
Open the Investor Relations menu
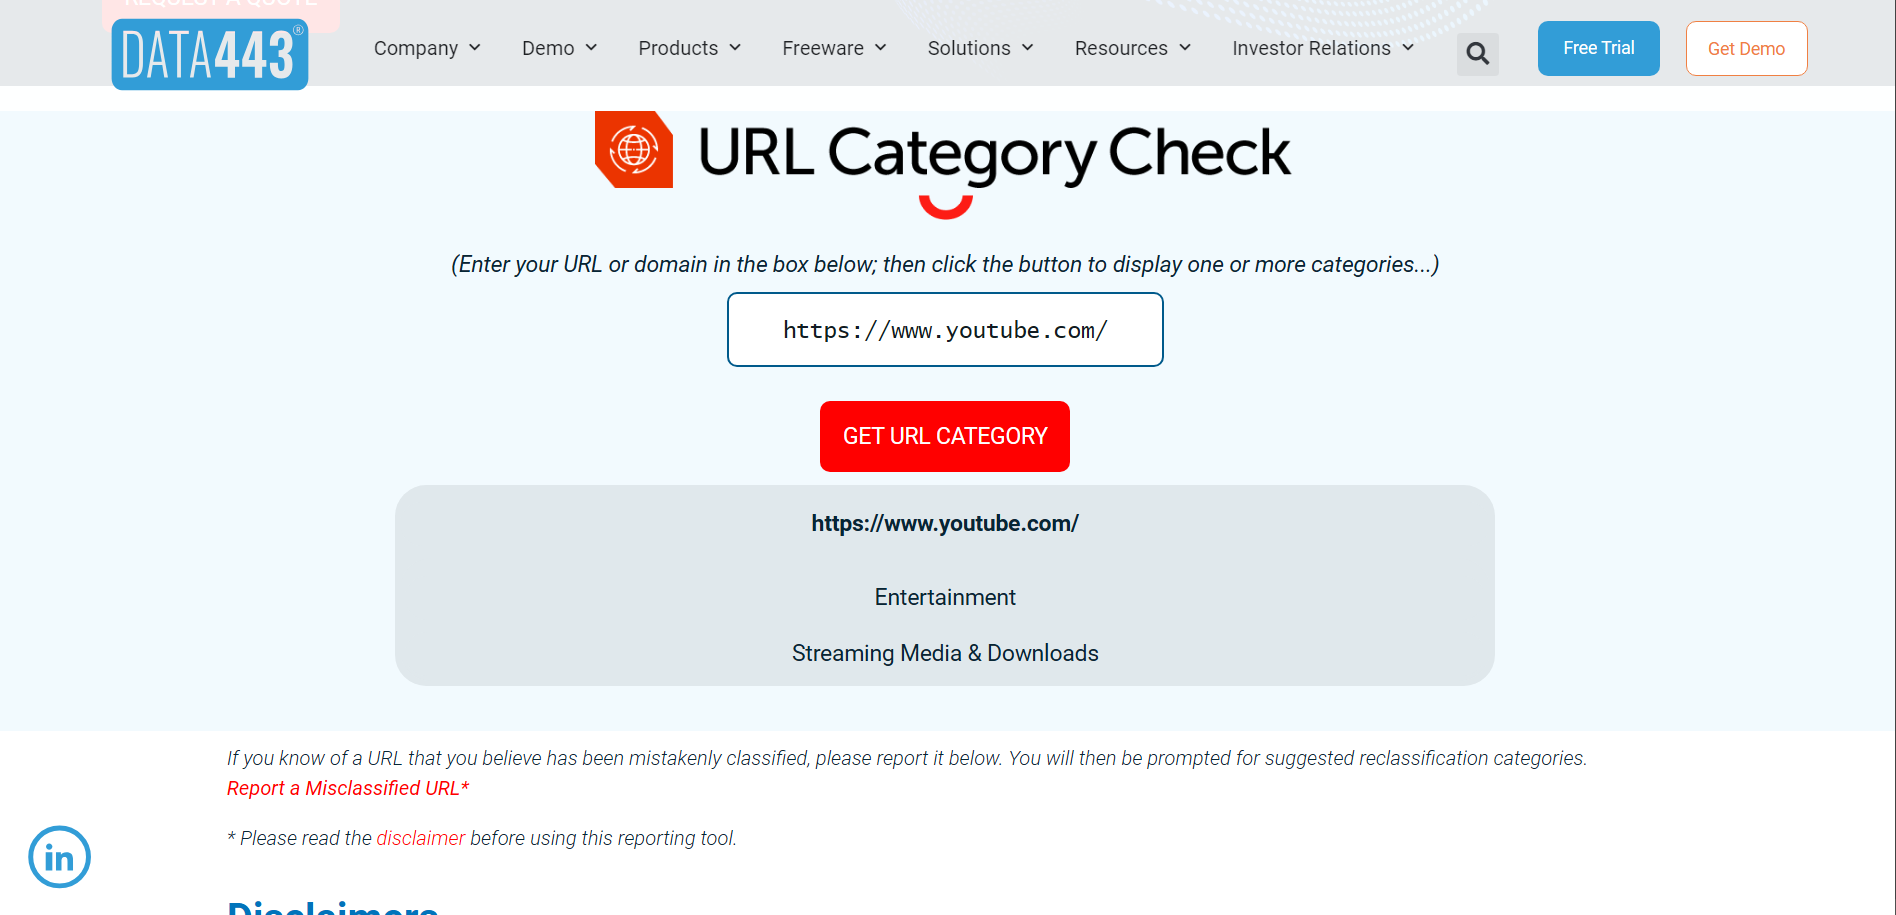(1323, 48)
